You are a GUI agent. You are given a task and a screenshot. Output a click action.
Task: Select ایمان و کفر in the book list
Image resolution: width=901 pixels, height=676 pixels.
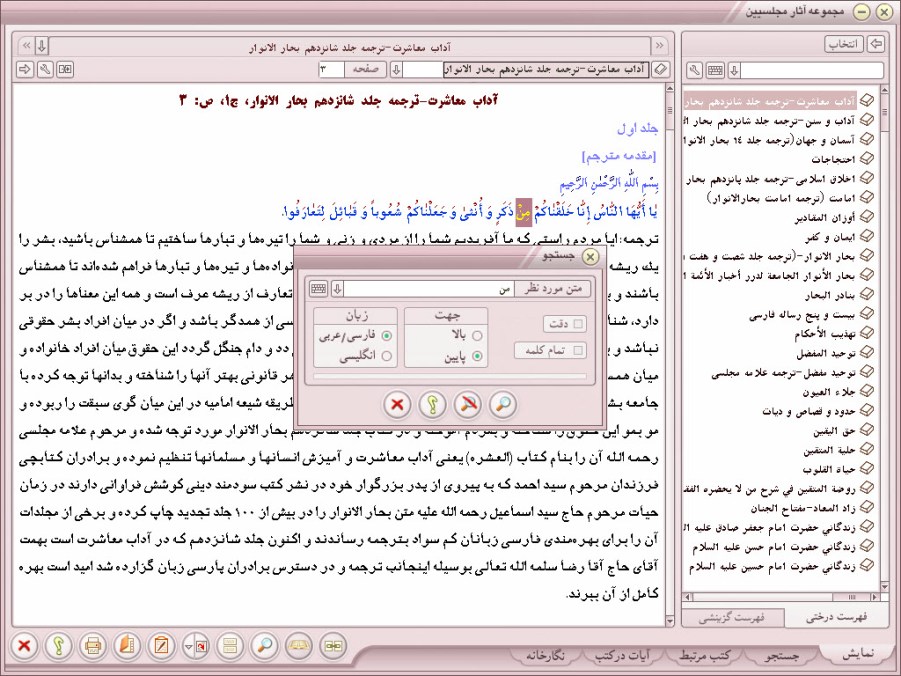click(x=830, y=236)
